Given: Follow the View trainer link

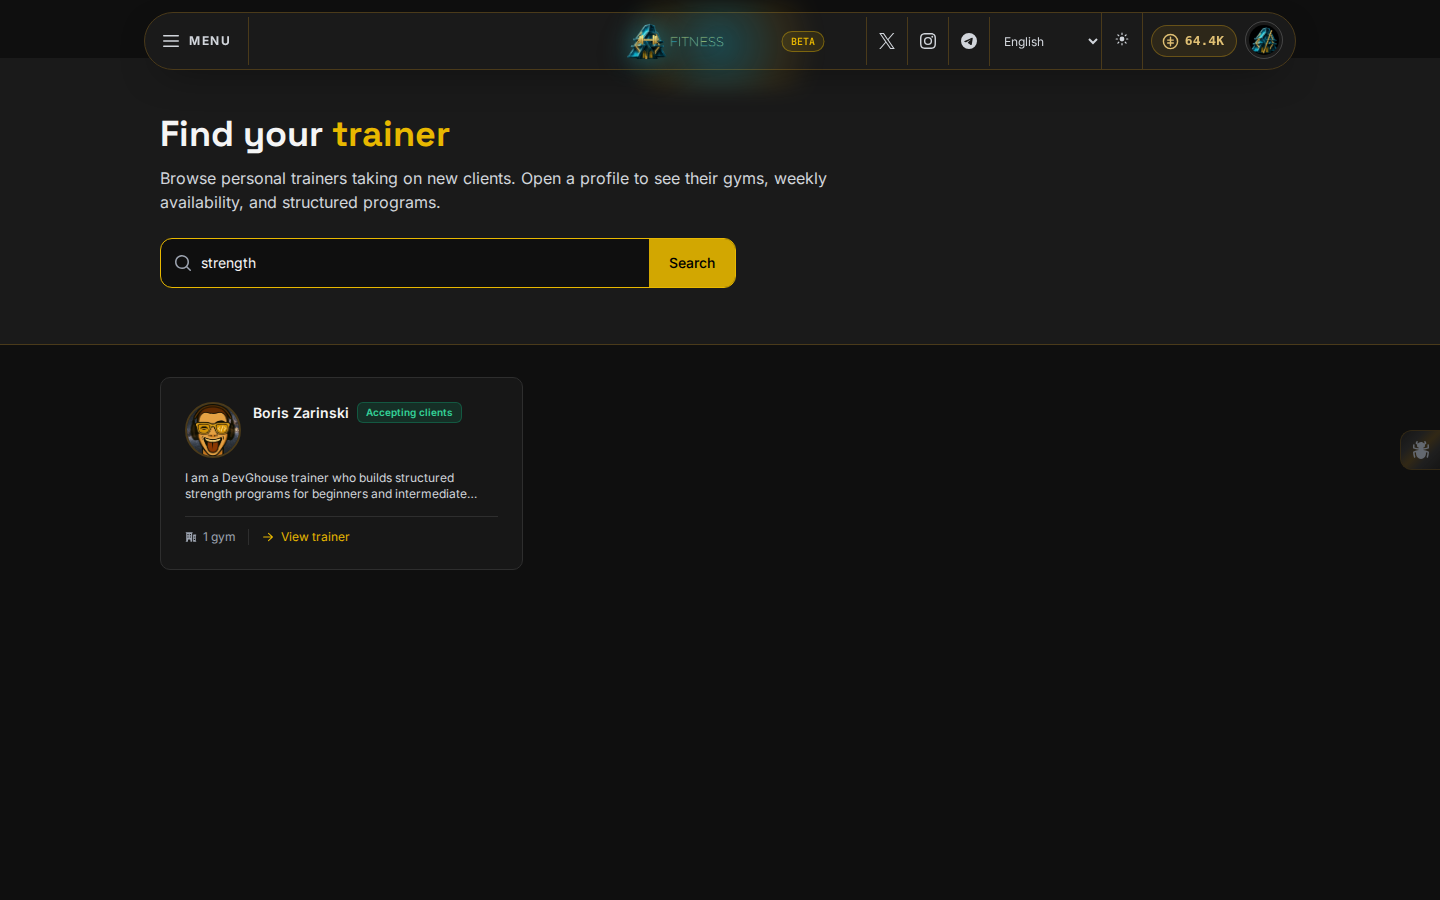Looking at the screenshot, I should click(306, 537).
